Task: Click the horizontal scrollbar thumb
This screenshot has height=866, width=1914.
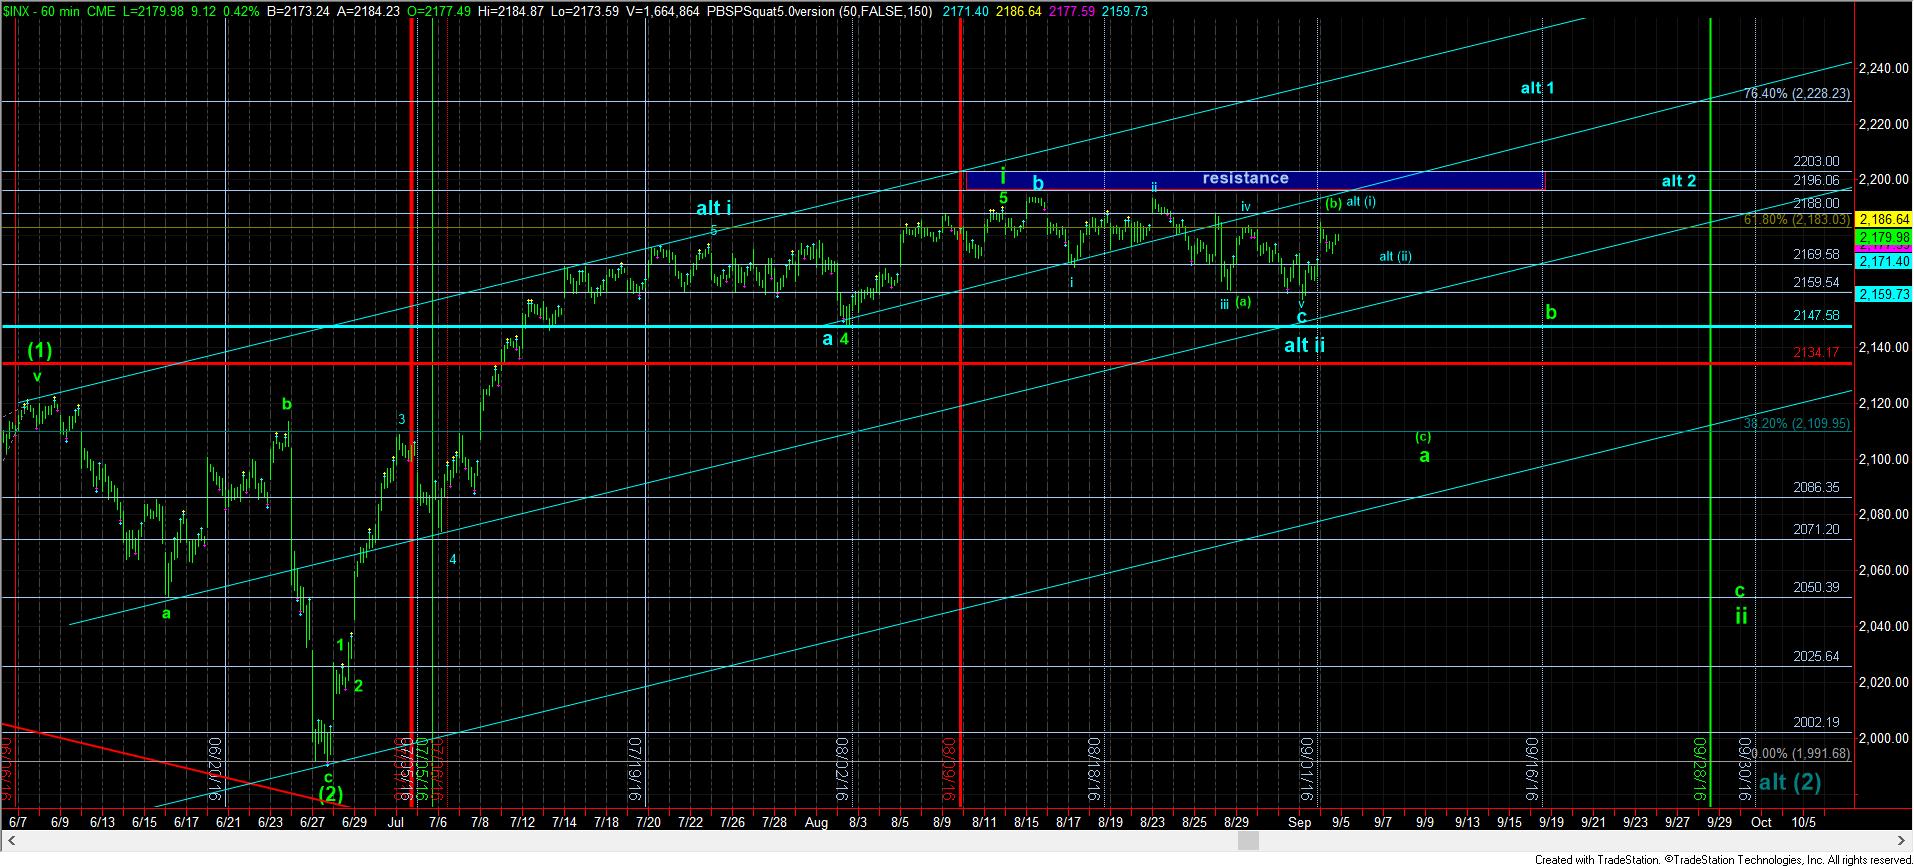Action: click(x=1246, y=842)
